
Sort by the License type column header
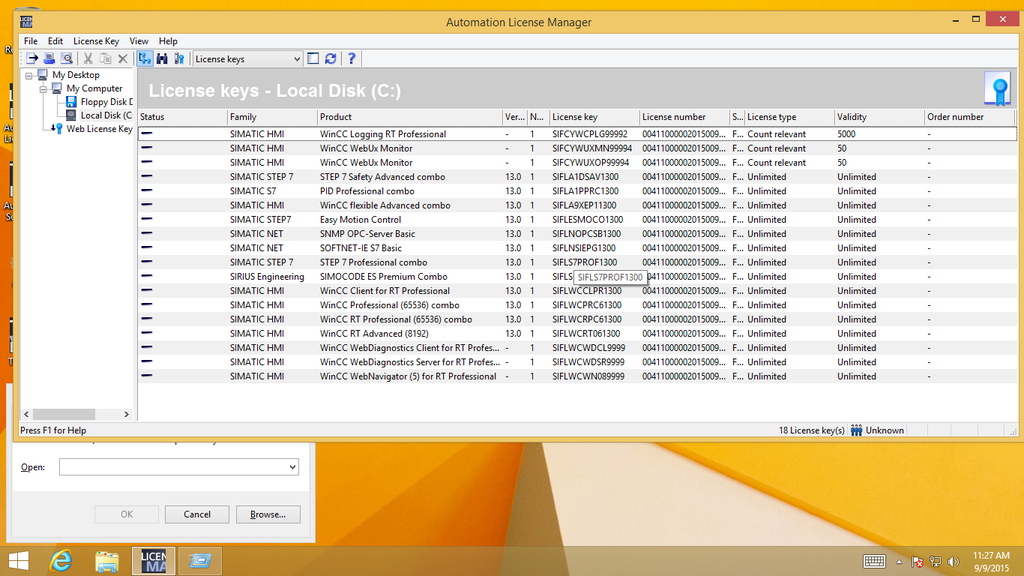790,117
